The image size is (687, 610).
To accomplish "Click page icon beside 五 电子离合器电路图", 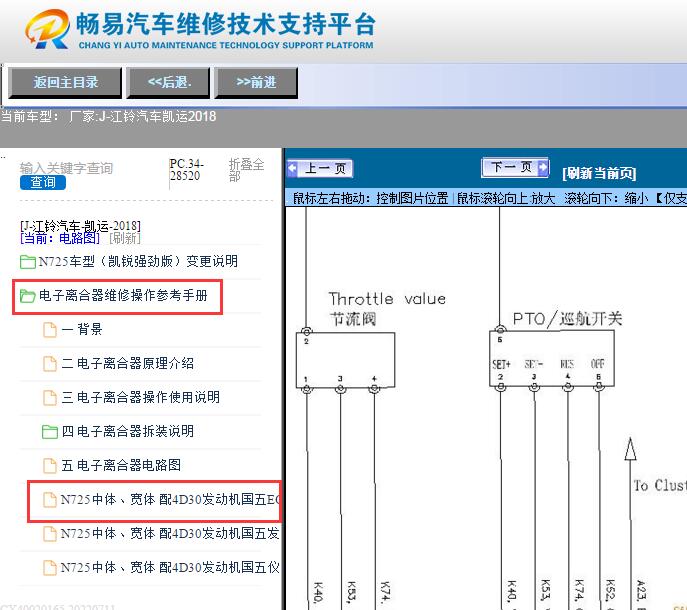I will click(50, 466).
